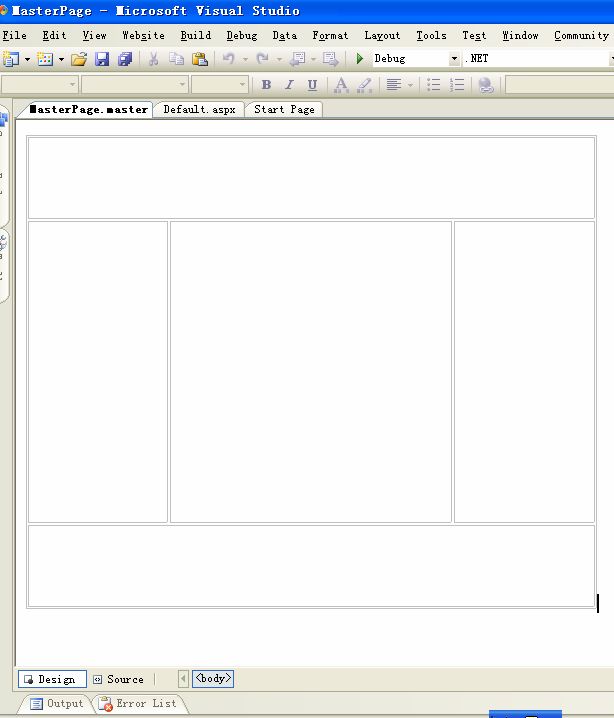The image size is (614, 718).
Task: Click the Redo arrow icon
Action: 262,59
